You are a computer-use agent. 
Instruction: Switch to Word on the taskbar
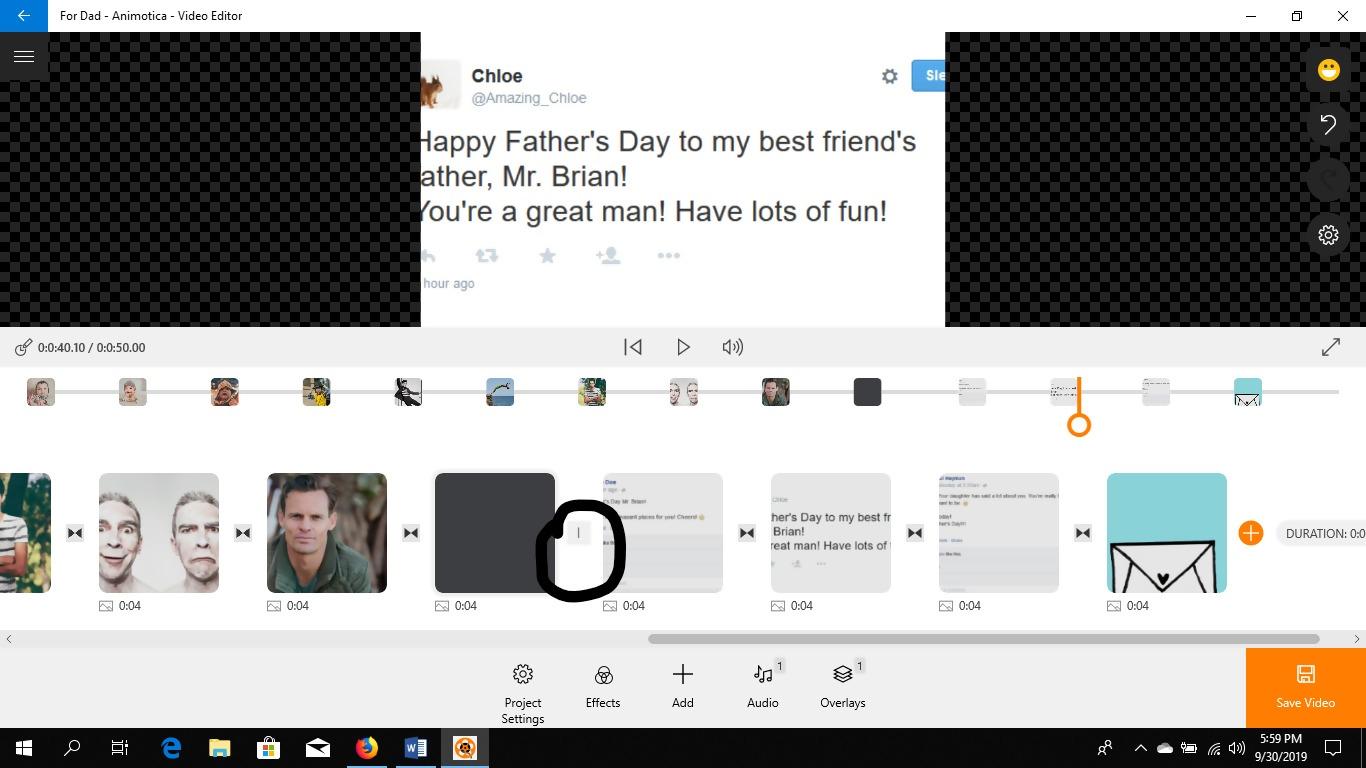(416, 748)
